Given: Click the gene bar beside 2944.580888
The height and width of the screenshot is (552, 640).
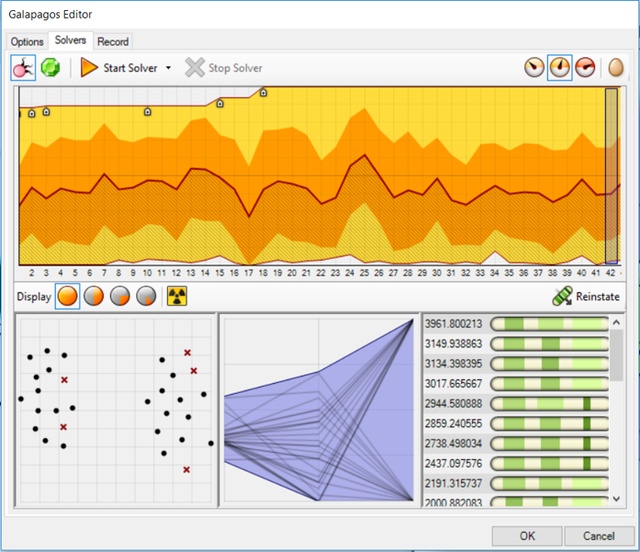Looking at the screenshot, I should pyautogui.click(x=549, y=404).
